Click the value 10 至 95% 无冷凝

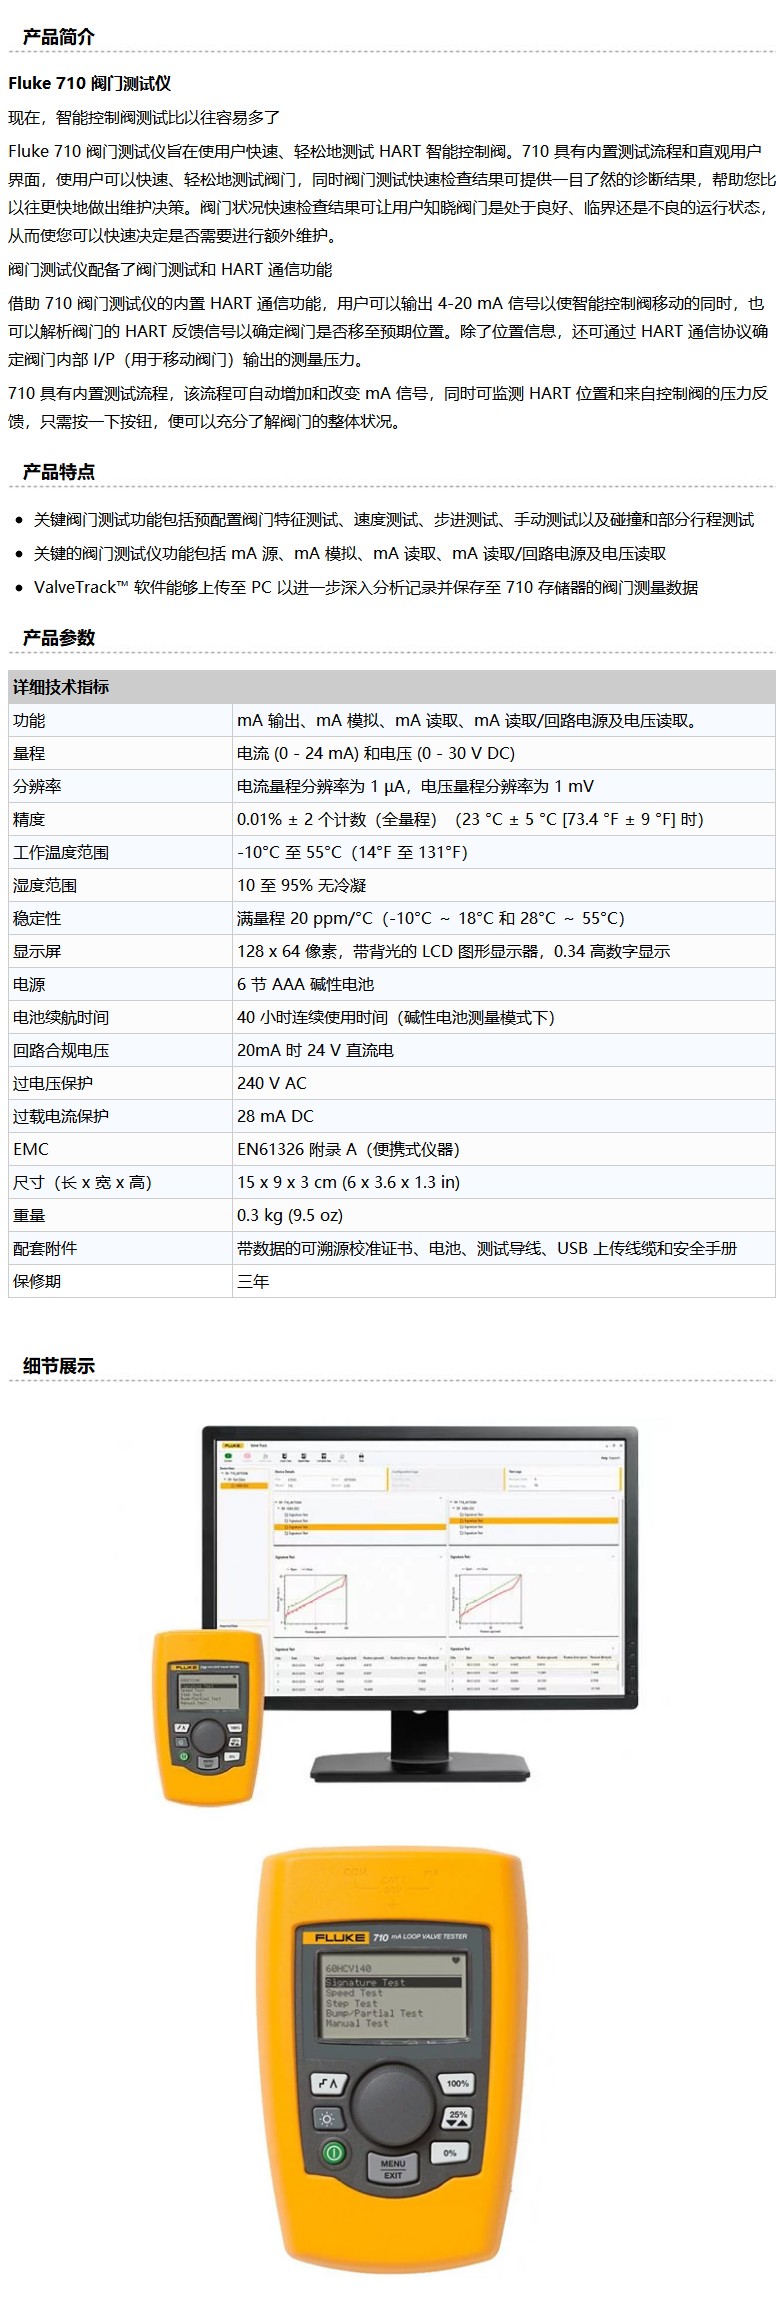(x=302, y=885)
